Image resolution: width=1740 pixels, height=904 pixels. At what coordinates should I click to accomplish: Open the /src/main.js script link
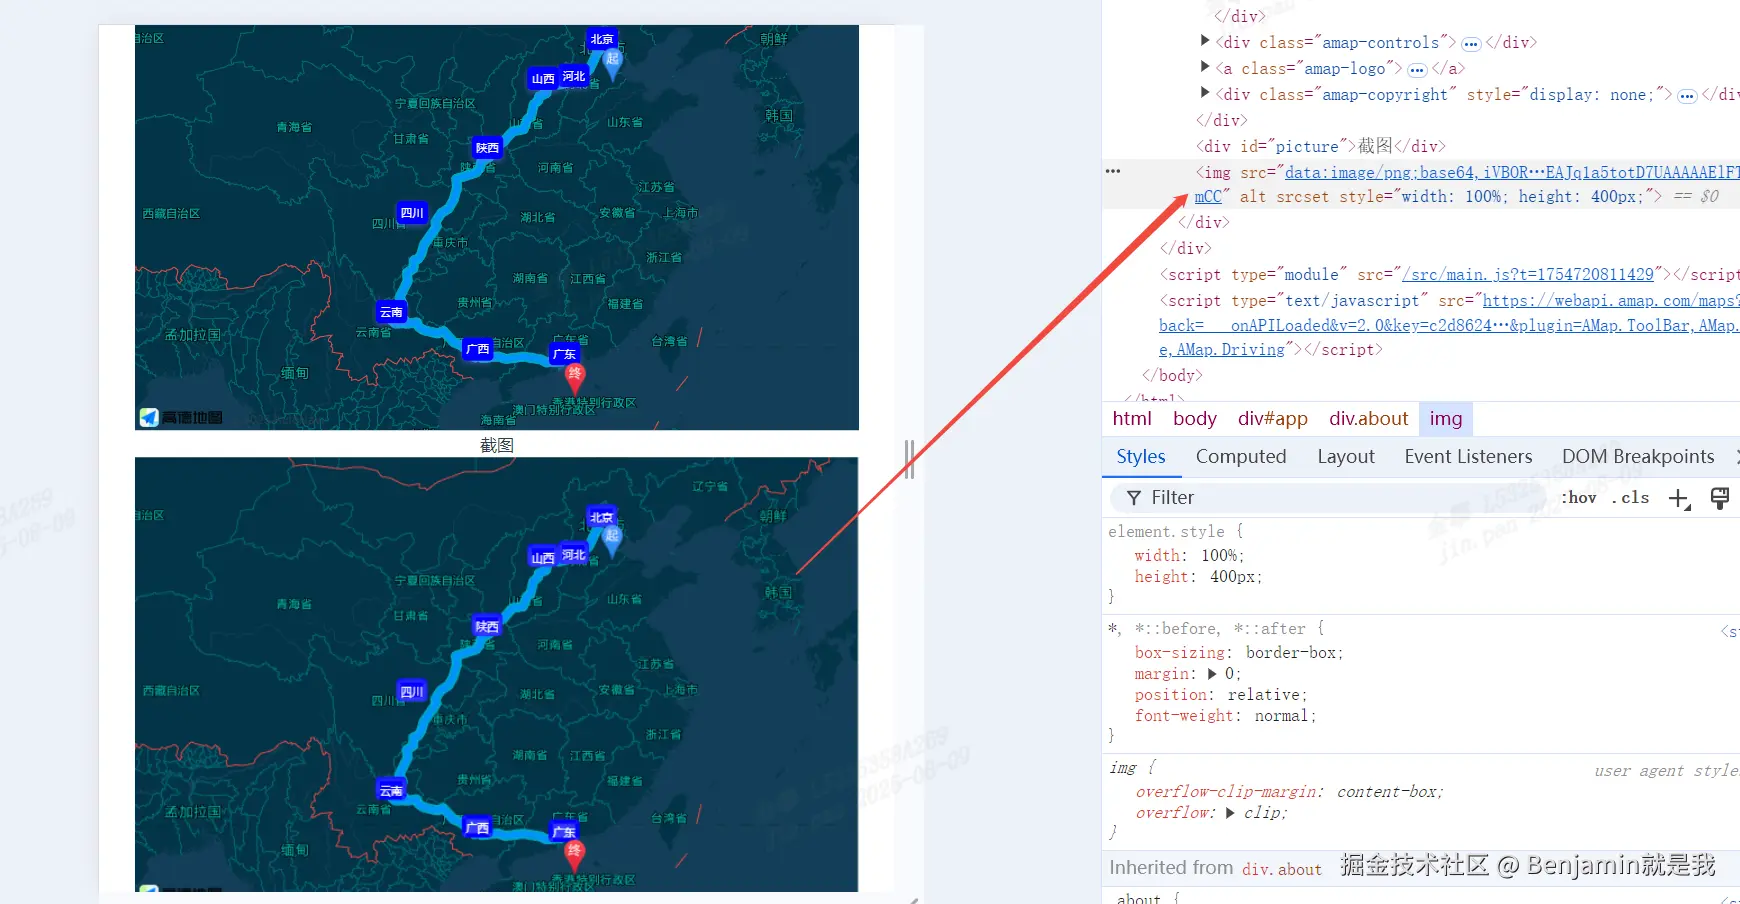coord(1528,274)
